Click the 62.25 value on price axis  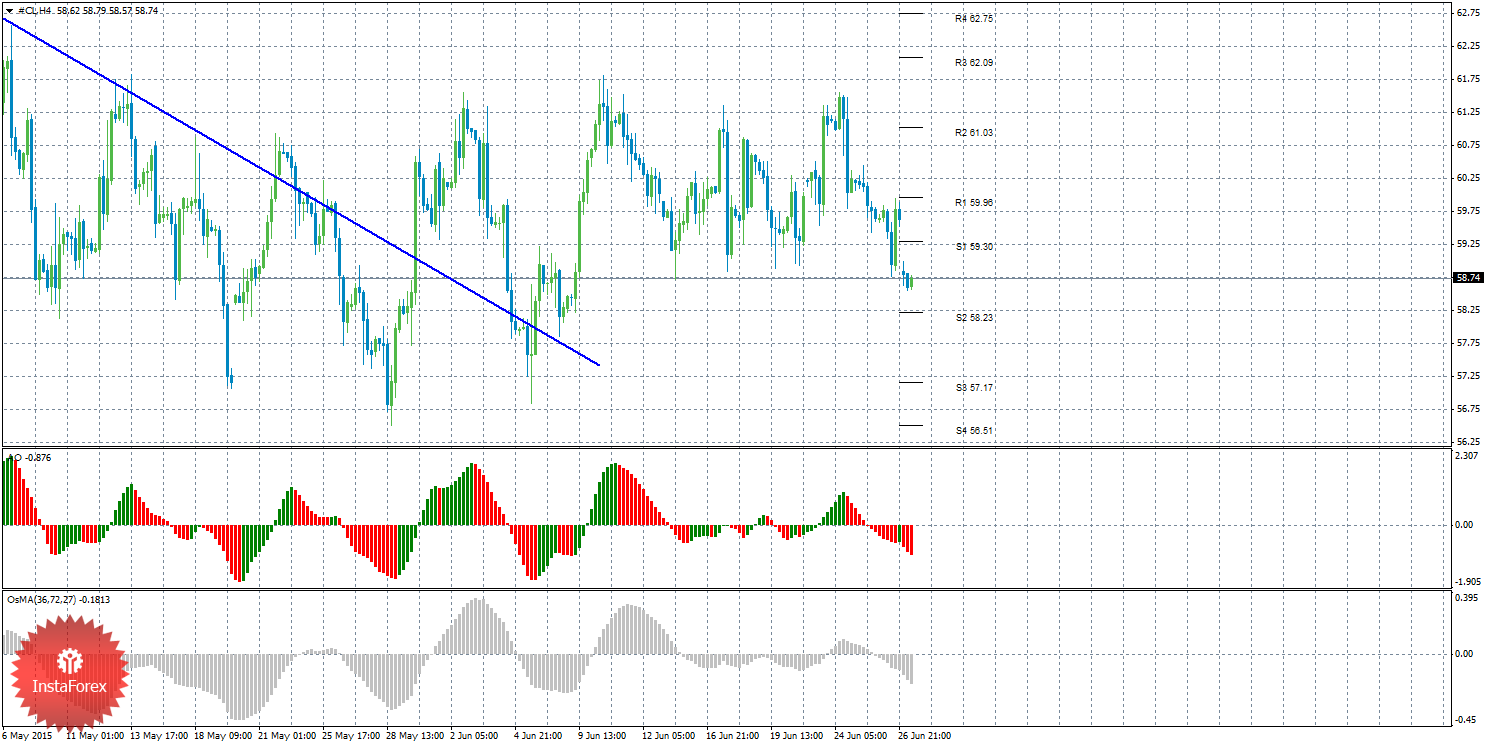pyautogui.click(x=1468, y=46)
